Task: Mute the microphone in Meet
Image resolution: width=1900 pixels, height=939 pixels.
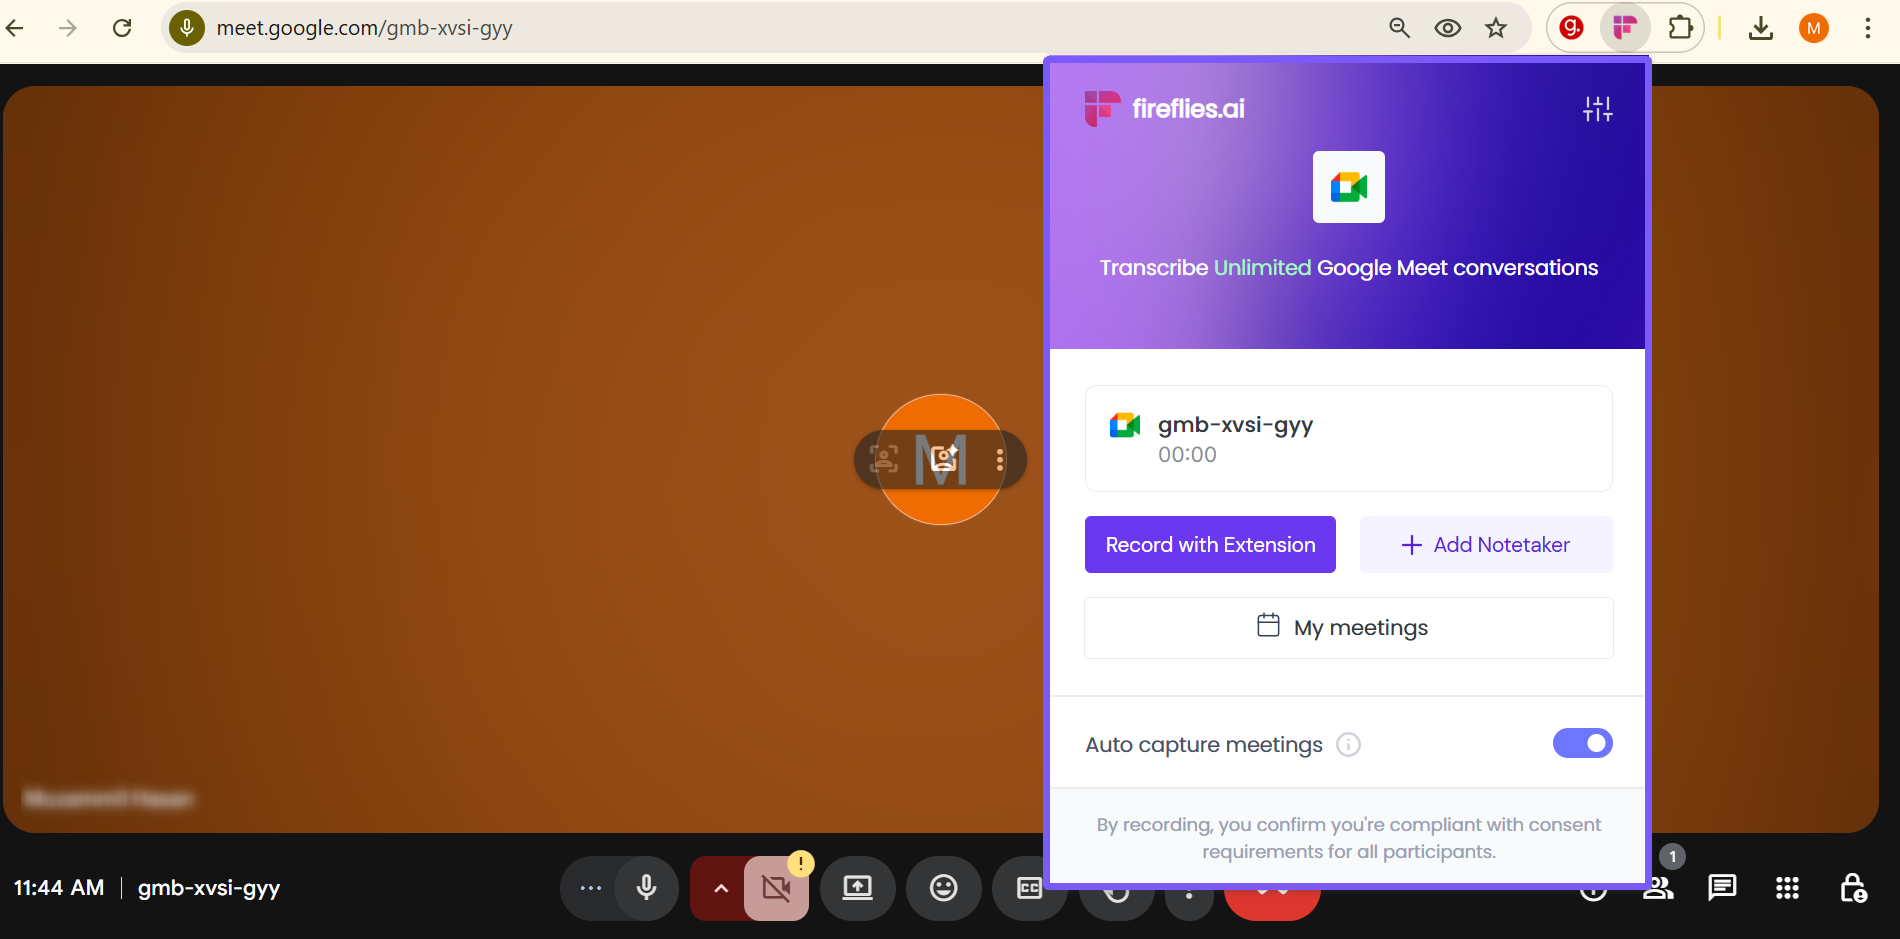Action: 646,888
